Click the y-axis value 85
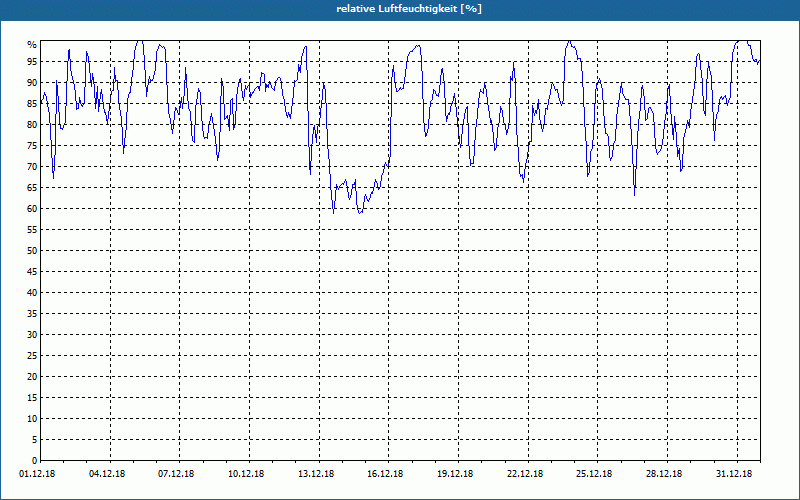This screenshot has height=500, width=800. coord(32,104)
